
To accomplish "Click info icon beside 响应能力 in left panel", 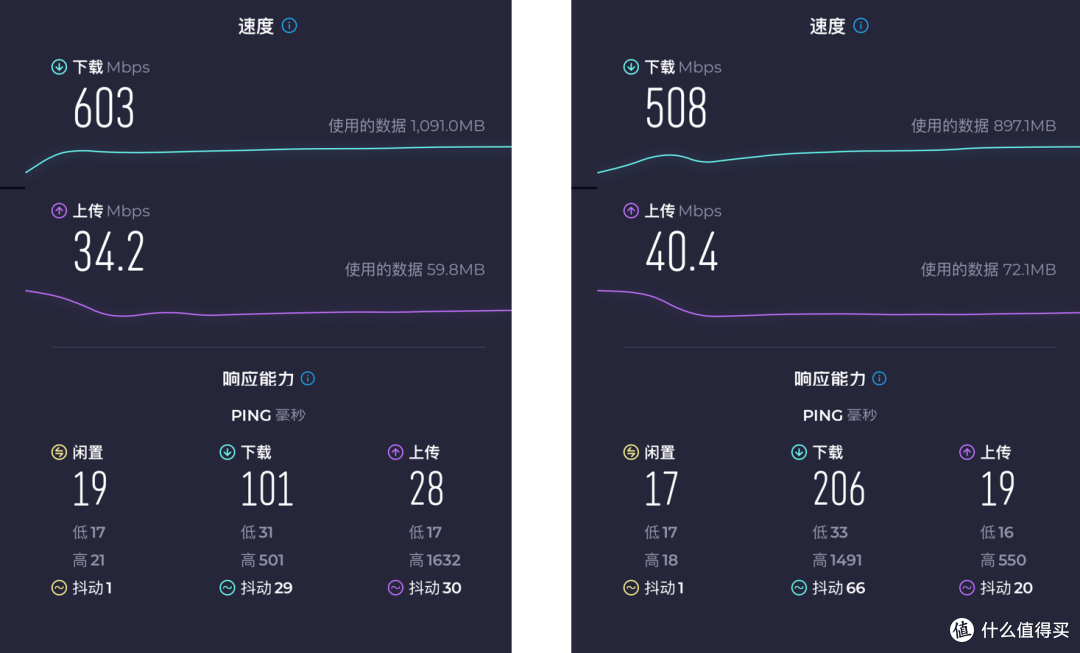I will pyautogui.click(x=308, y=378).
